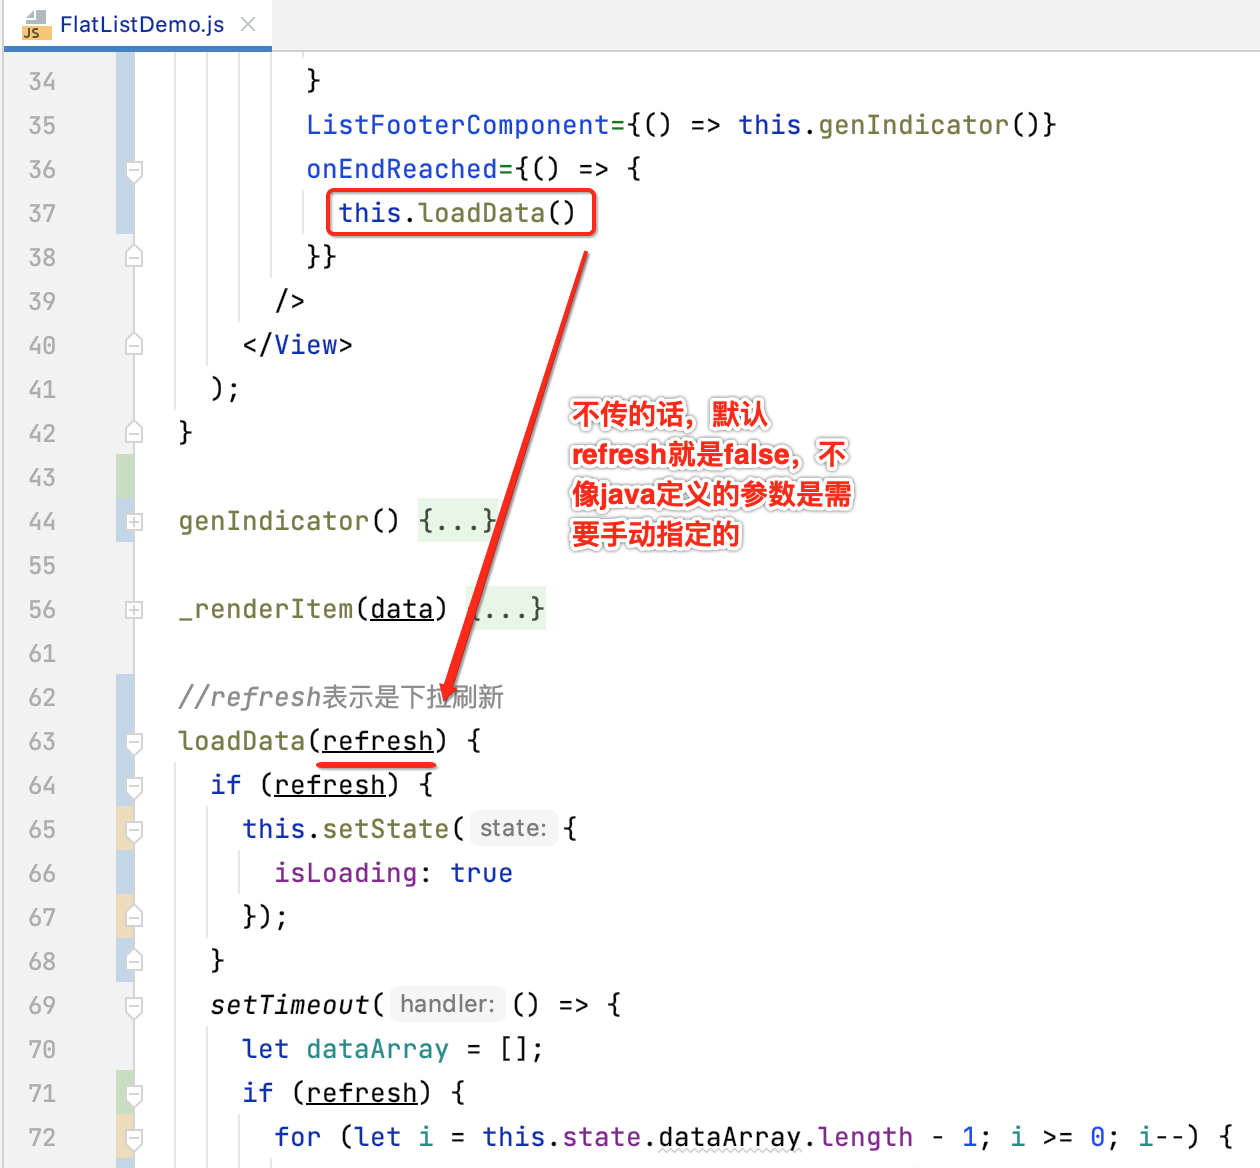
Task: Click line number 55 in the gutter
Action: 42,565
